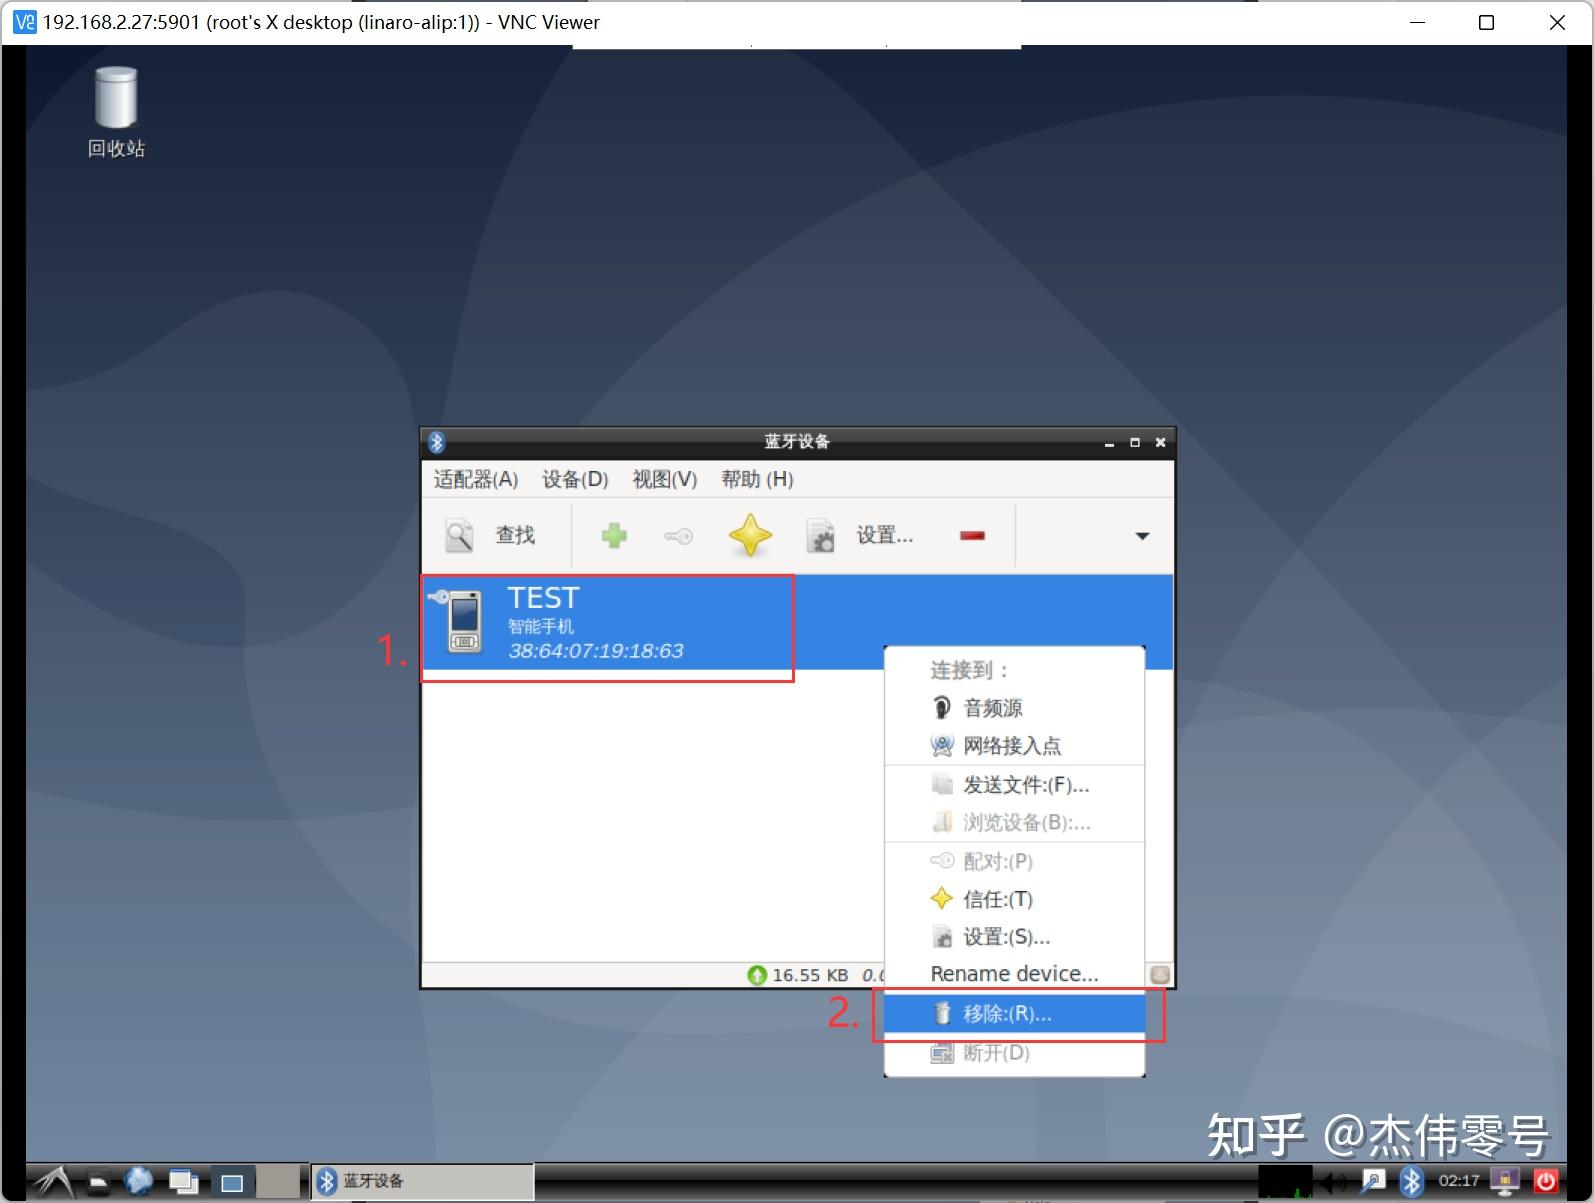
Task: Click the screen lock monitor tray icon
Action: [1505, 1181]
